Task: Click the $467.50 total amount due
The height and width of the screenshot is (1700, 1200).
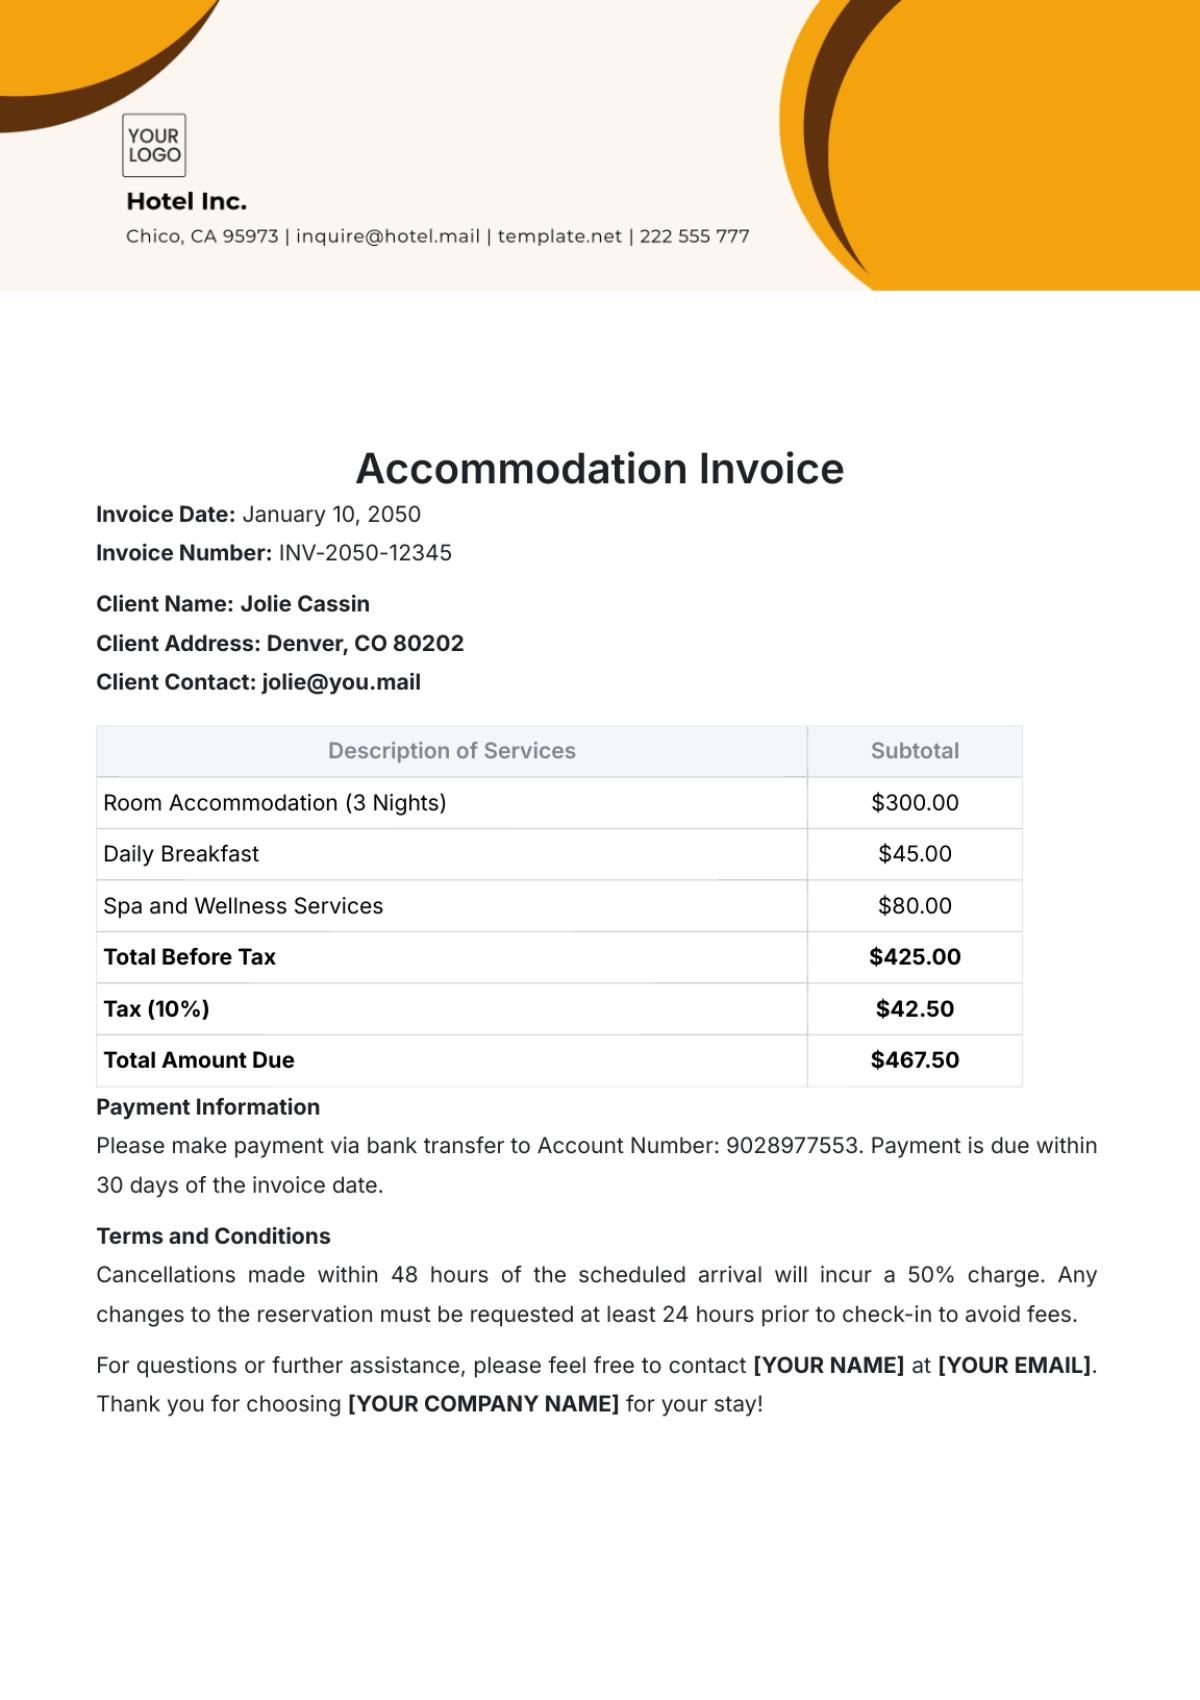Action: [x=915, y=1060]
